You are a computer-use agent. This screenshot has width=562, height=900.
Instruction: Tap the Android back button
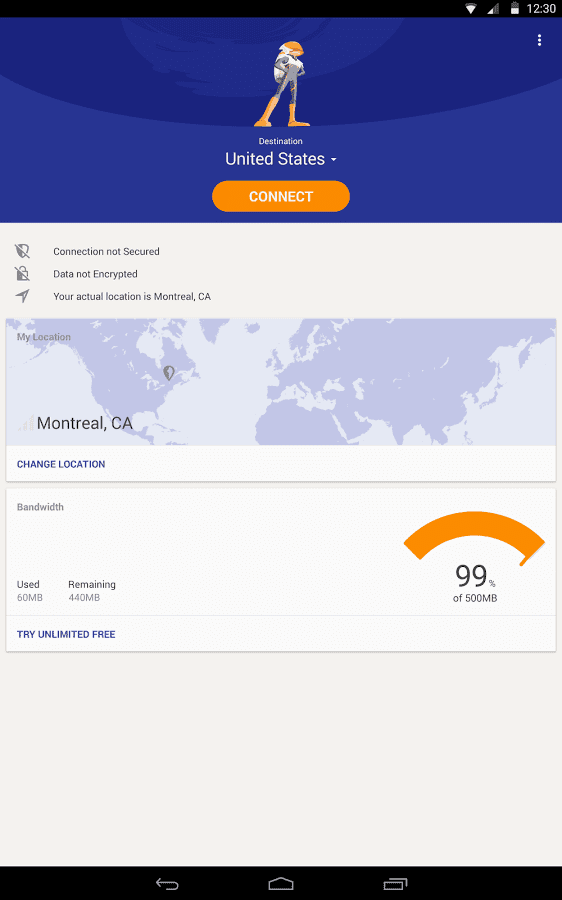167,884
